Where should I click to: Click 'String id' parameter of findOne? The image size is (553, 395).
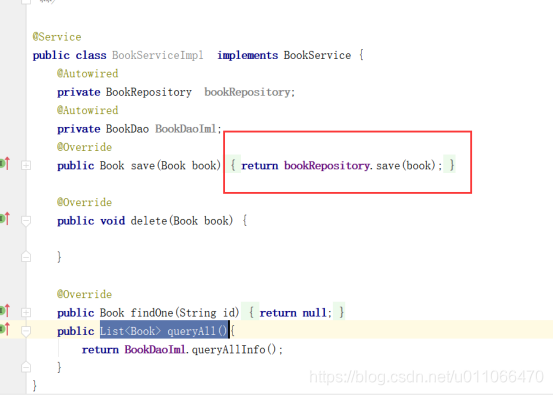pos(207,313)
